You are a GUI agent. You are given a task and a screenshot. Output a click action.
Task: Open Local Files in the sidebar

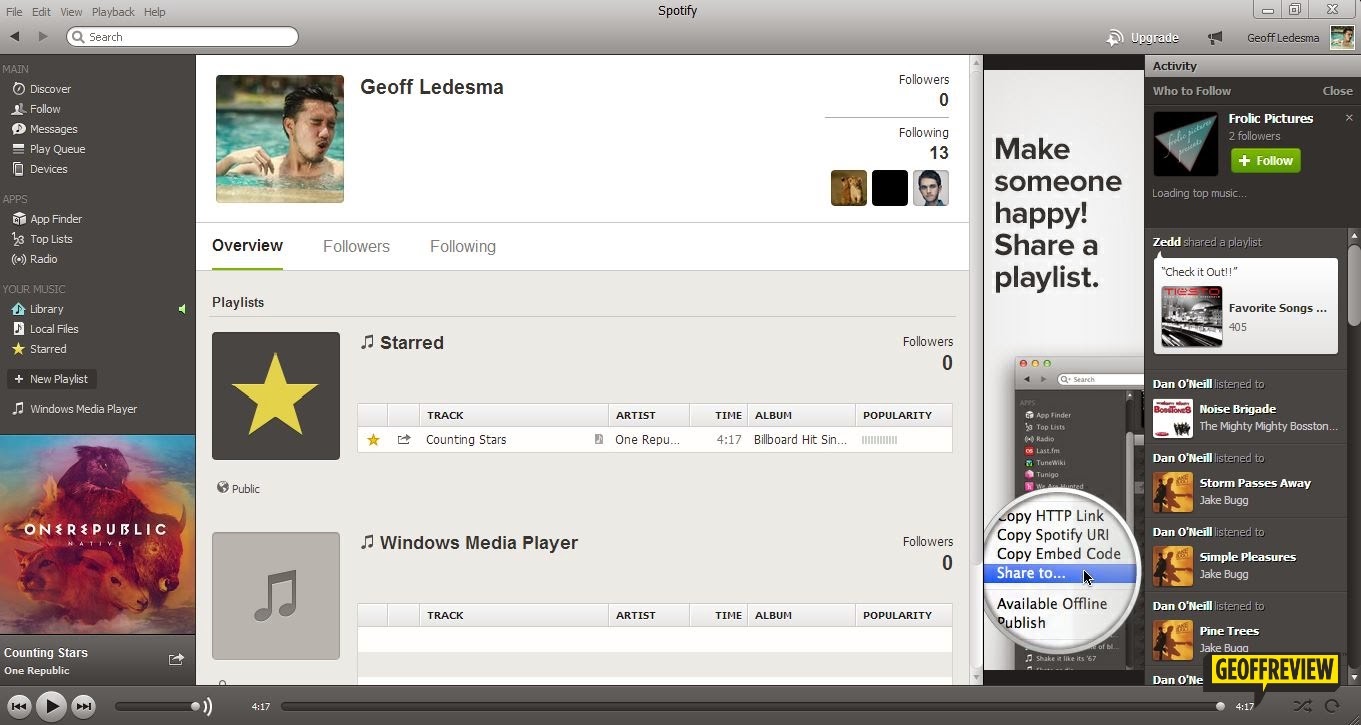(x=54, y=329)
